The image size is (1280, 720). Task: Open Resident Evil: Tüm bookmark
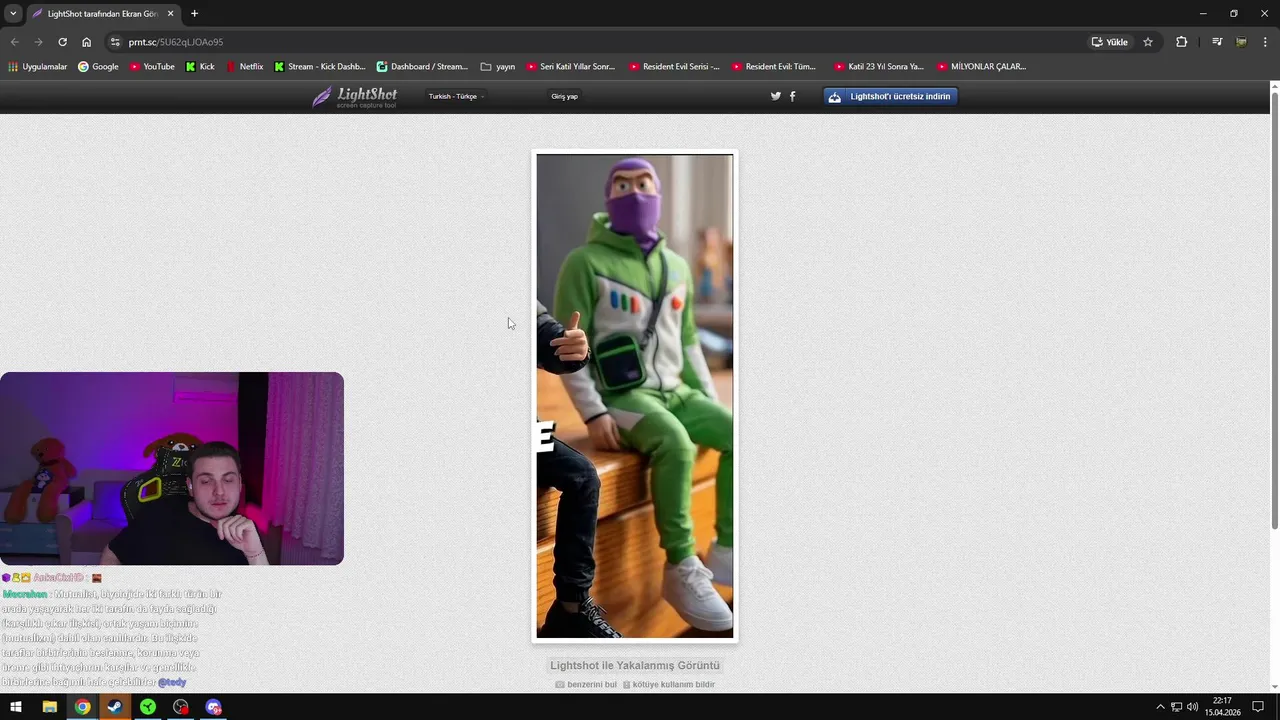[774, 67]
